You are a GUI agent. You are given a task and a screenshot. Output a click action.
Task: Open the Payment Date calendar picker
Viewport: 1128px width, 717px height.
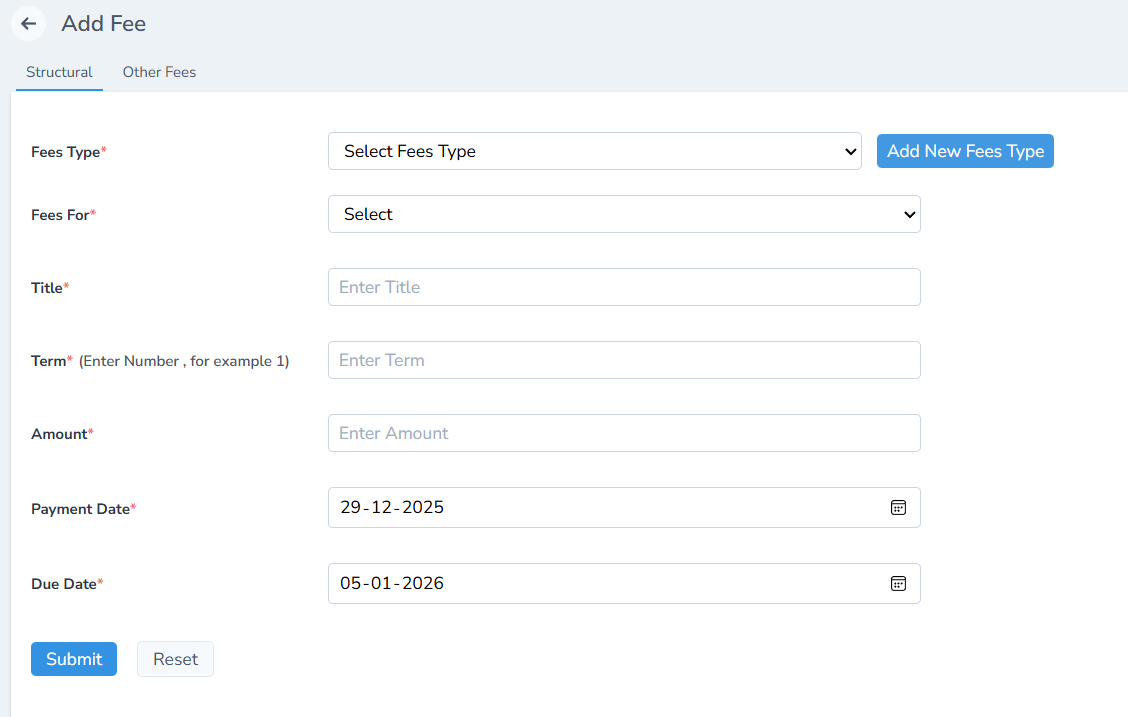(x=899, y=507)
